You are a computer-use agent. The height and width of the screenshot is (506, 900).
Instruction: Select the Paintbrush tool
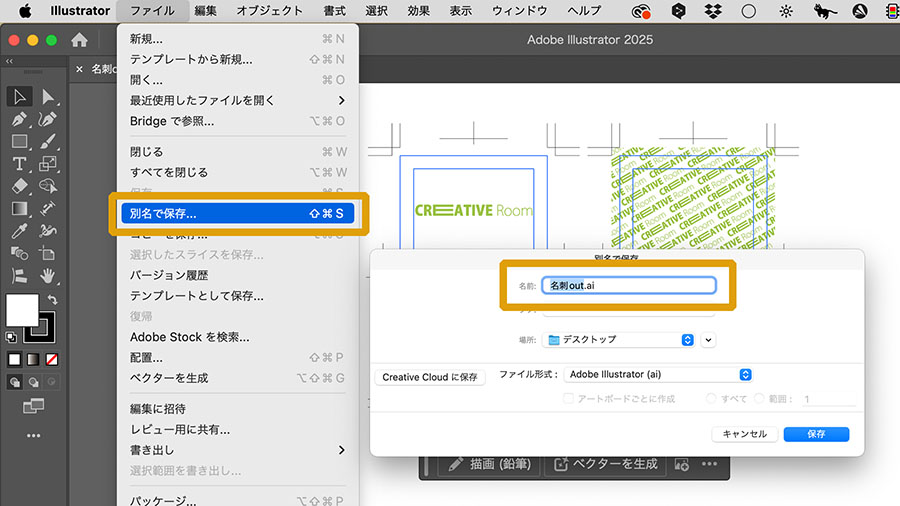[x=48, y=142]
